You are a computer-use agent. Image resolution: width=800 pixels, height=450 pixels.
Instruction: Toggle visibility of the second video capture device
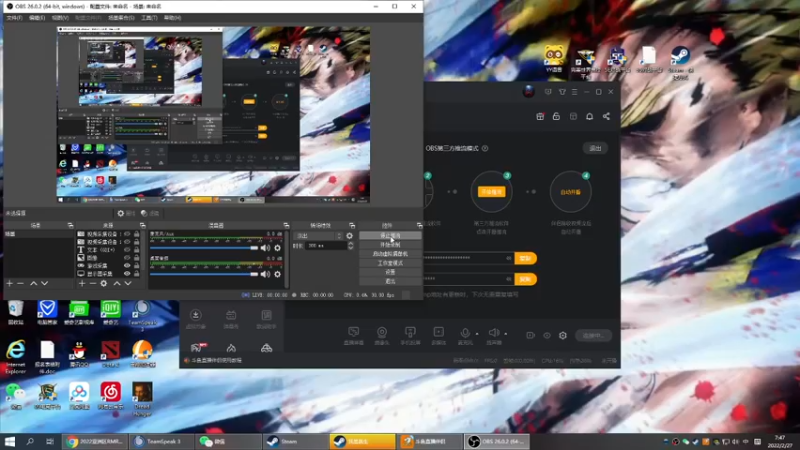[x=127, y=242]
